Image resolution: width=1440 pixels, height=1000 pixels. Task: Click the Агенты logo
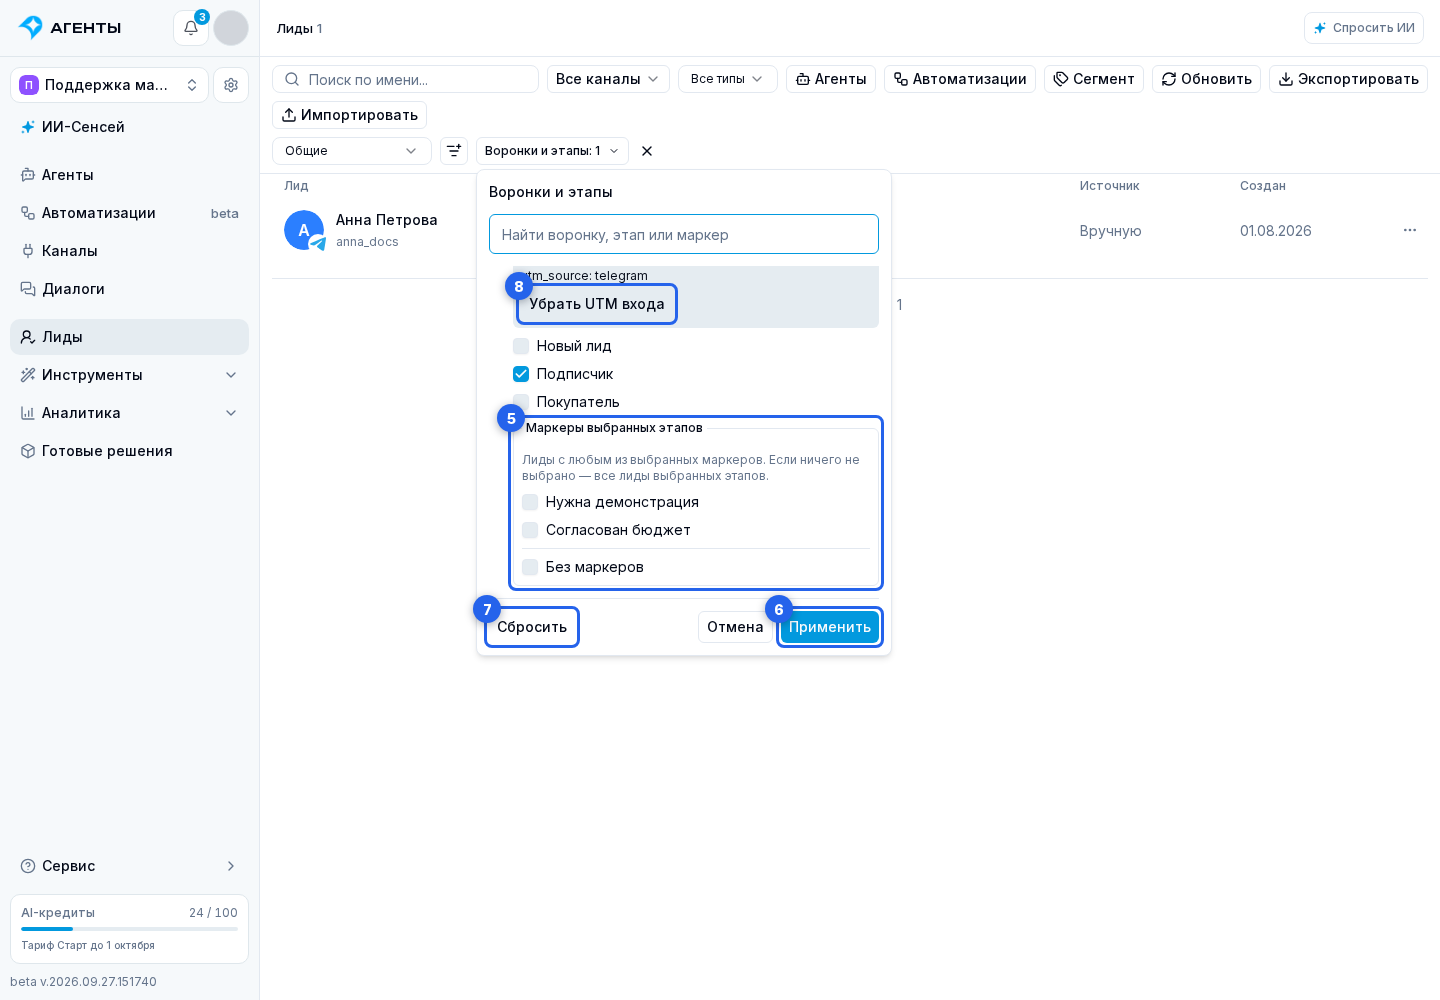(70, 28)
